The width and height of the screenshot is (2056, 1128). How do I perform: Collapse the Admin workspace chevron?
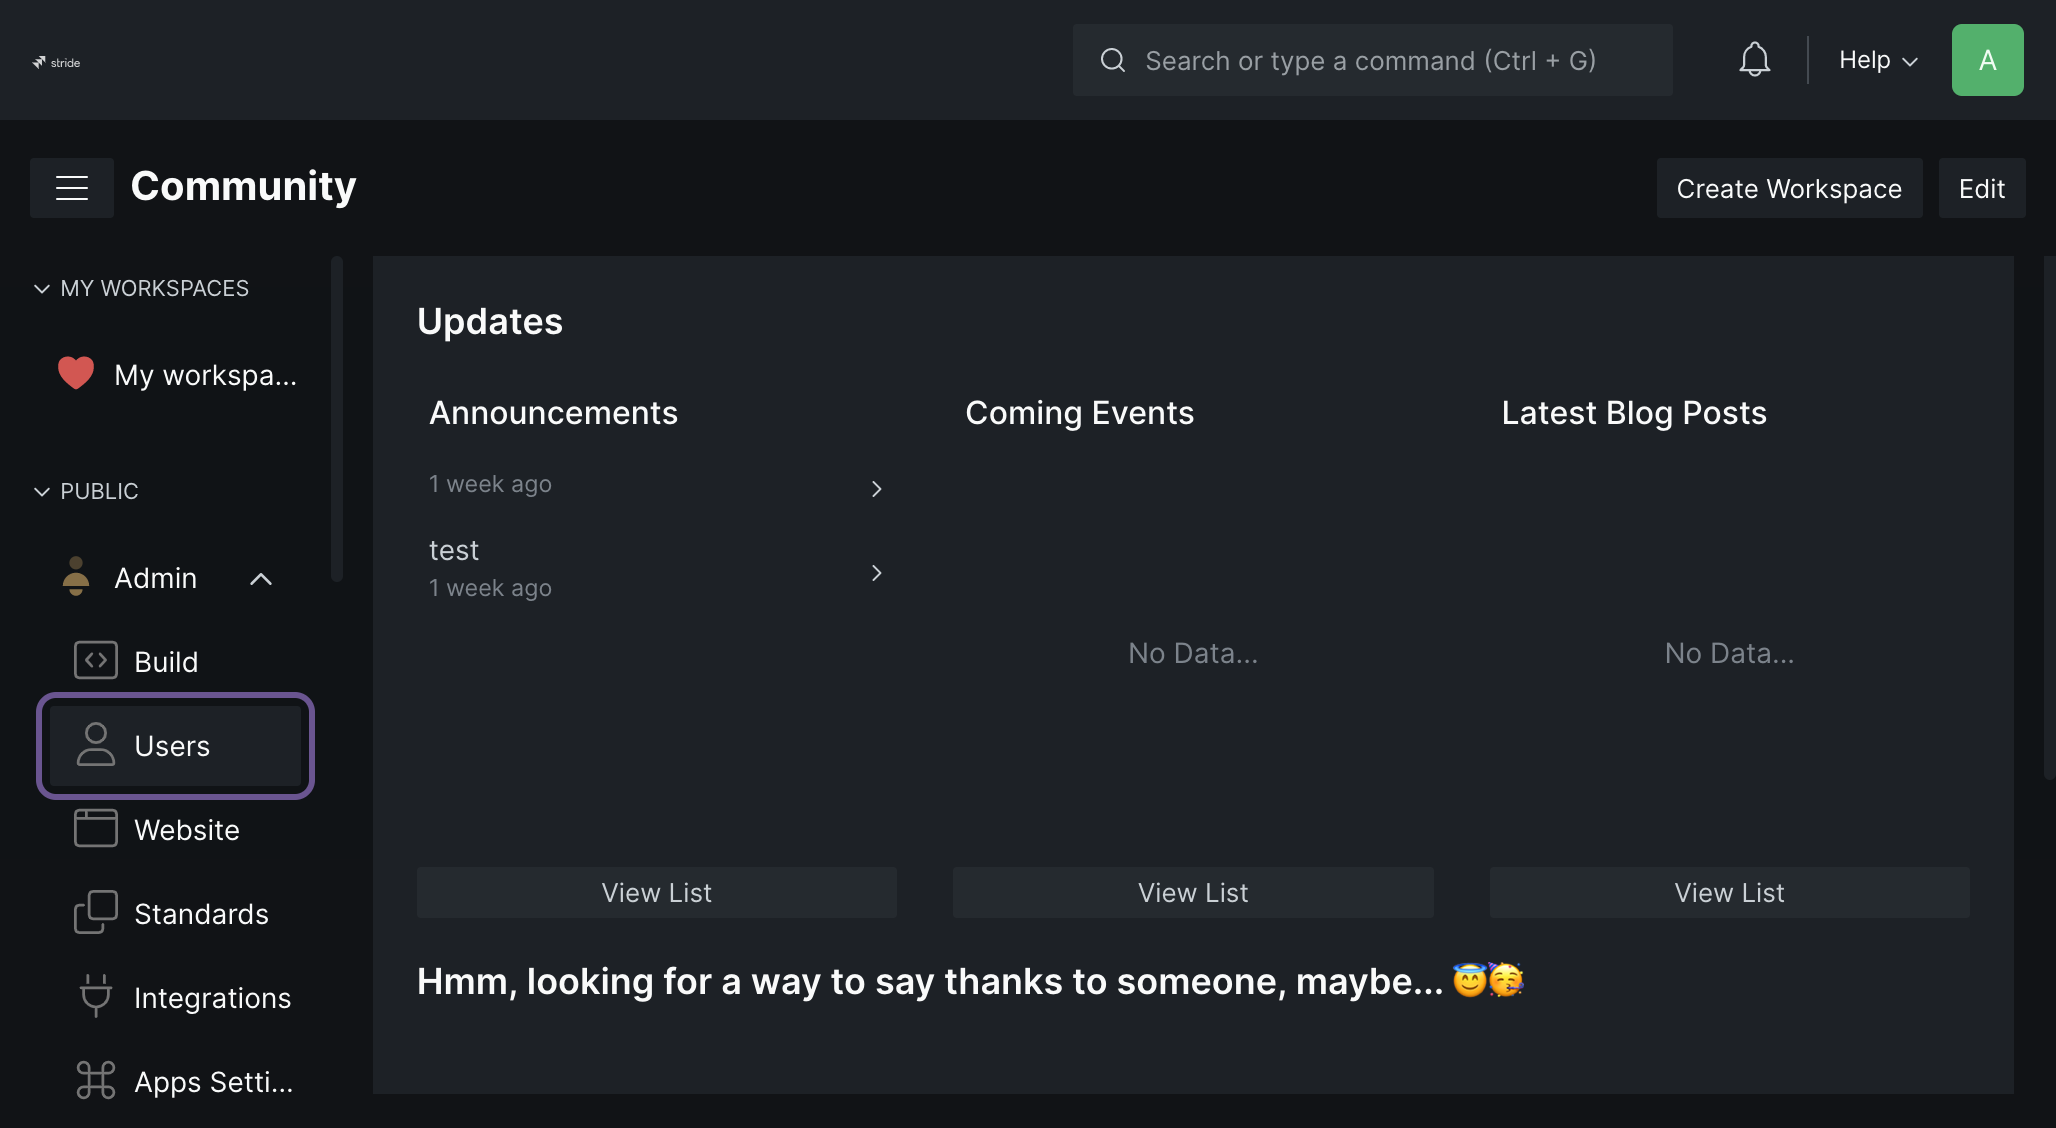[261, 579]
